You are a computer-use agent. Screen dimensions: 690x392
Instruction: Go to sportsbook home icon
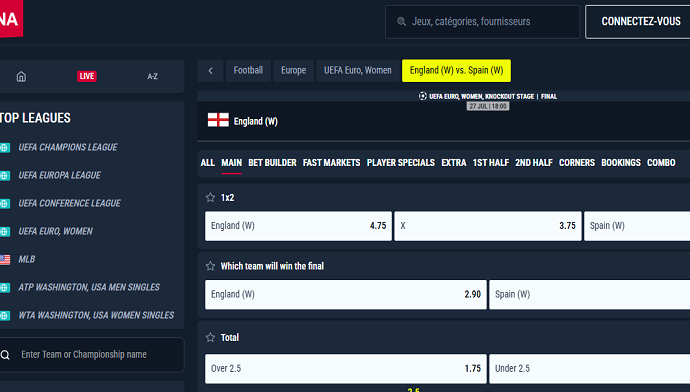coord(21,77)
